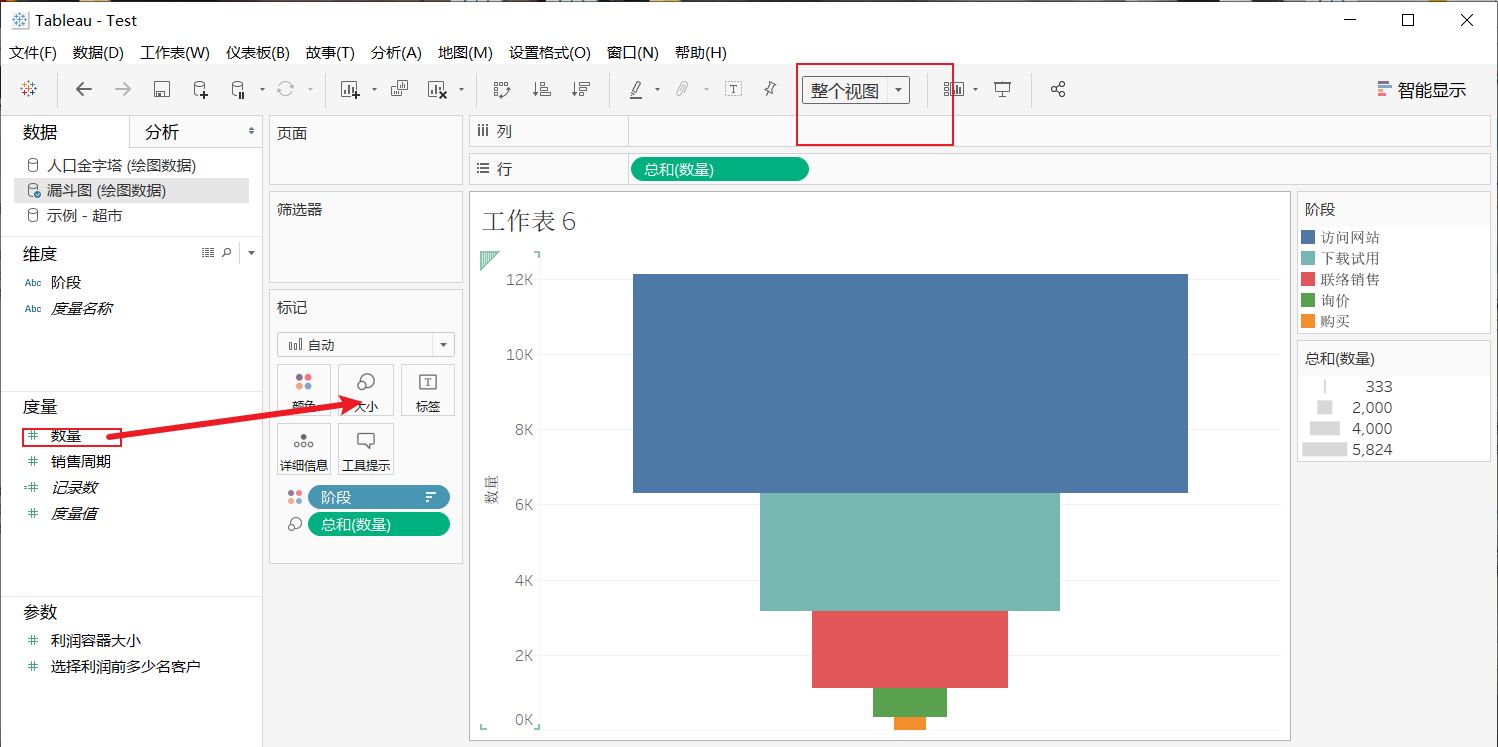Click the Tableau start page logo icon
The height and width of the screenshot is (747, 1498).
click(29, 89)
